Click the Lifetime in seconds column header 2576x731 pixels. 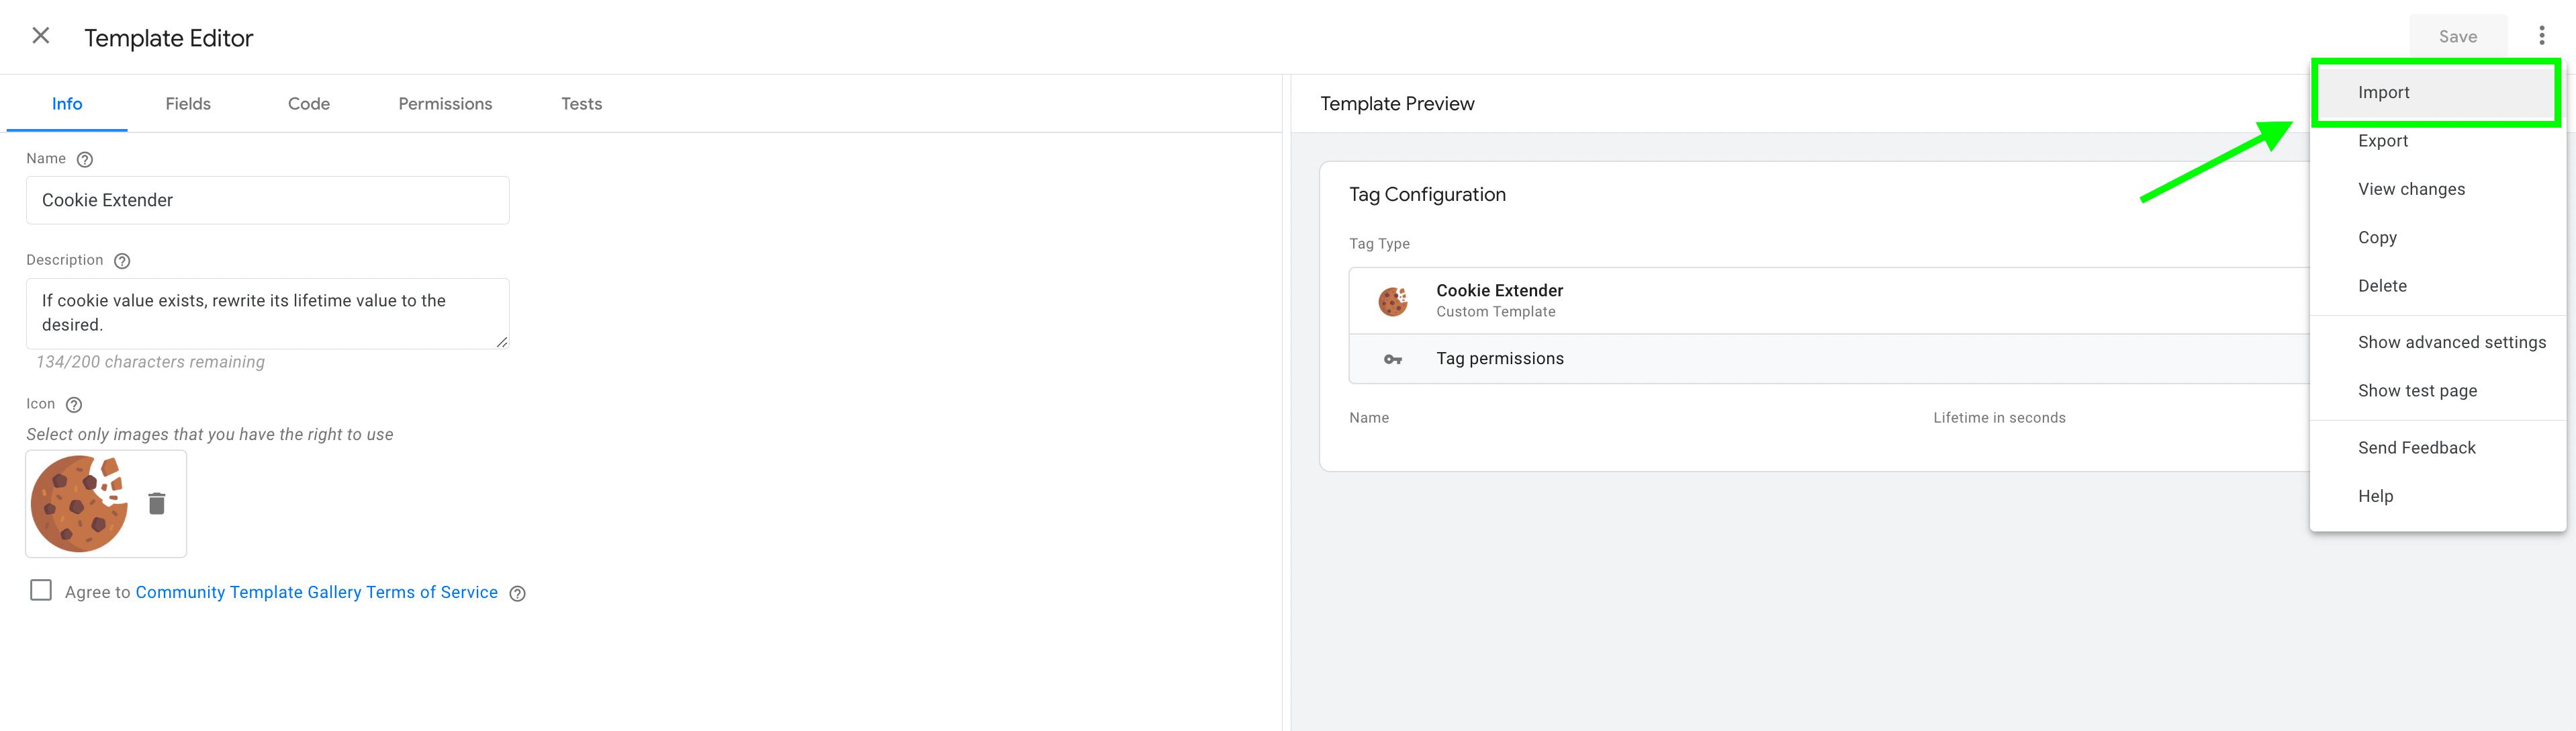[1998, 418]
